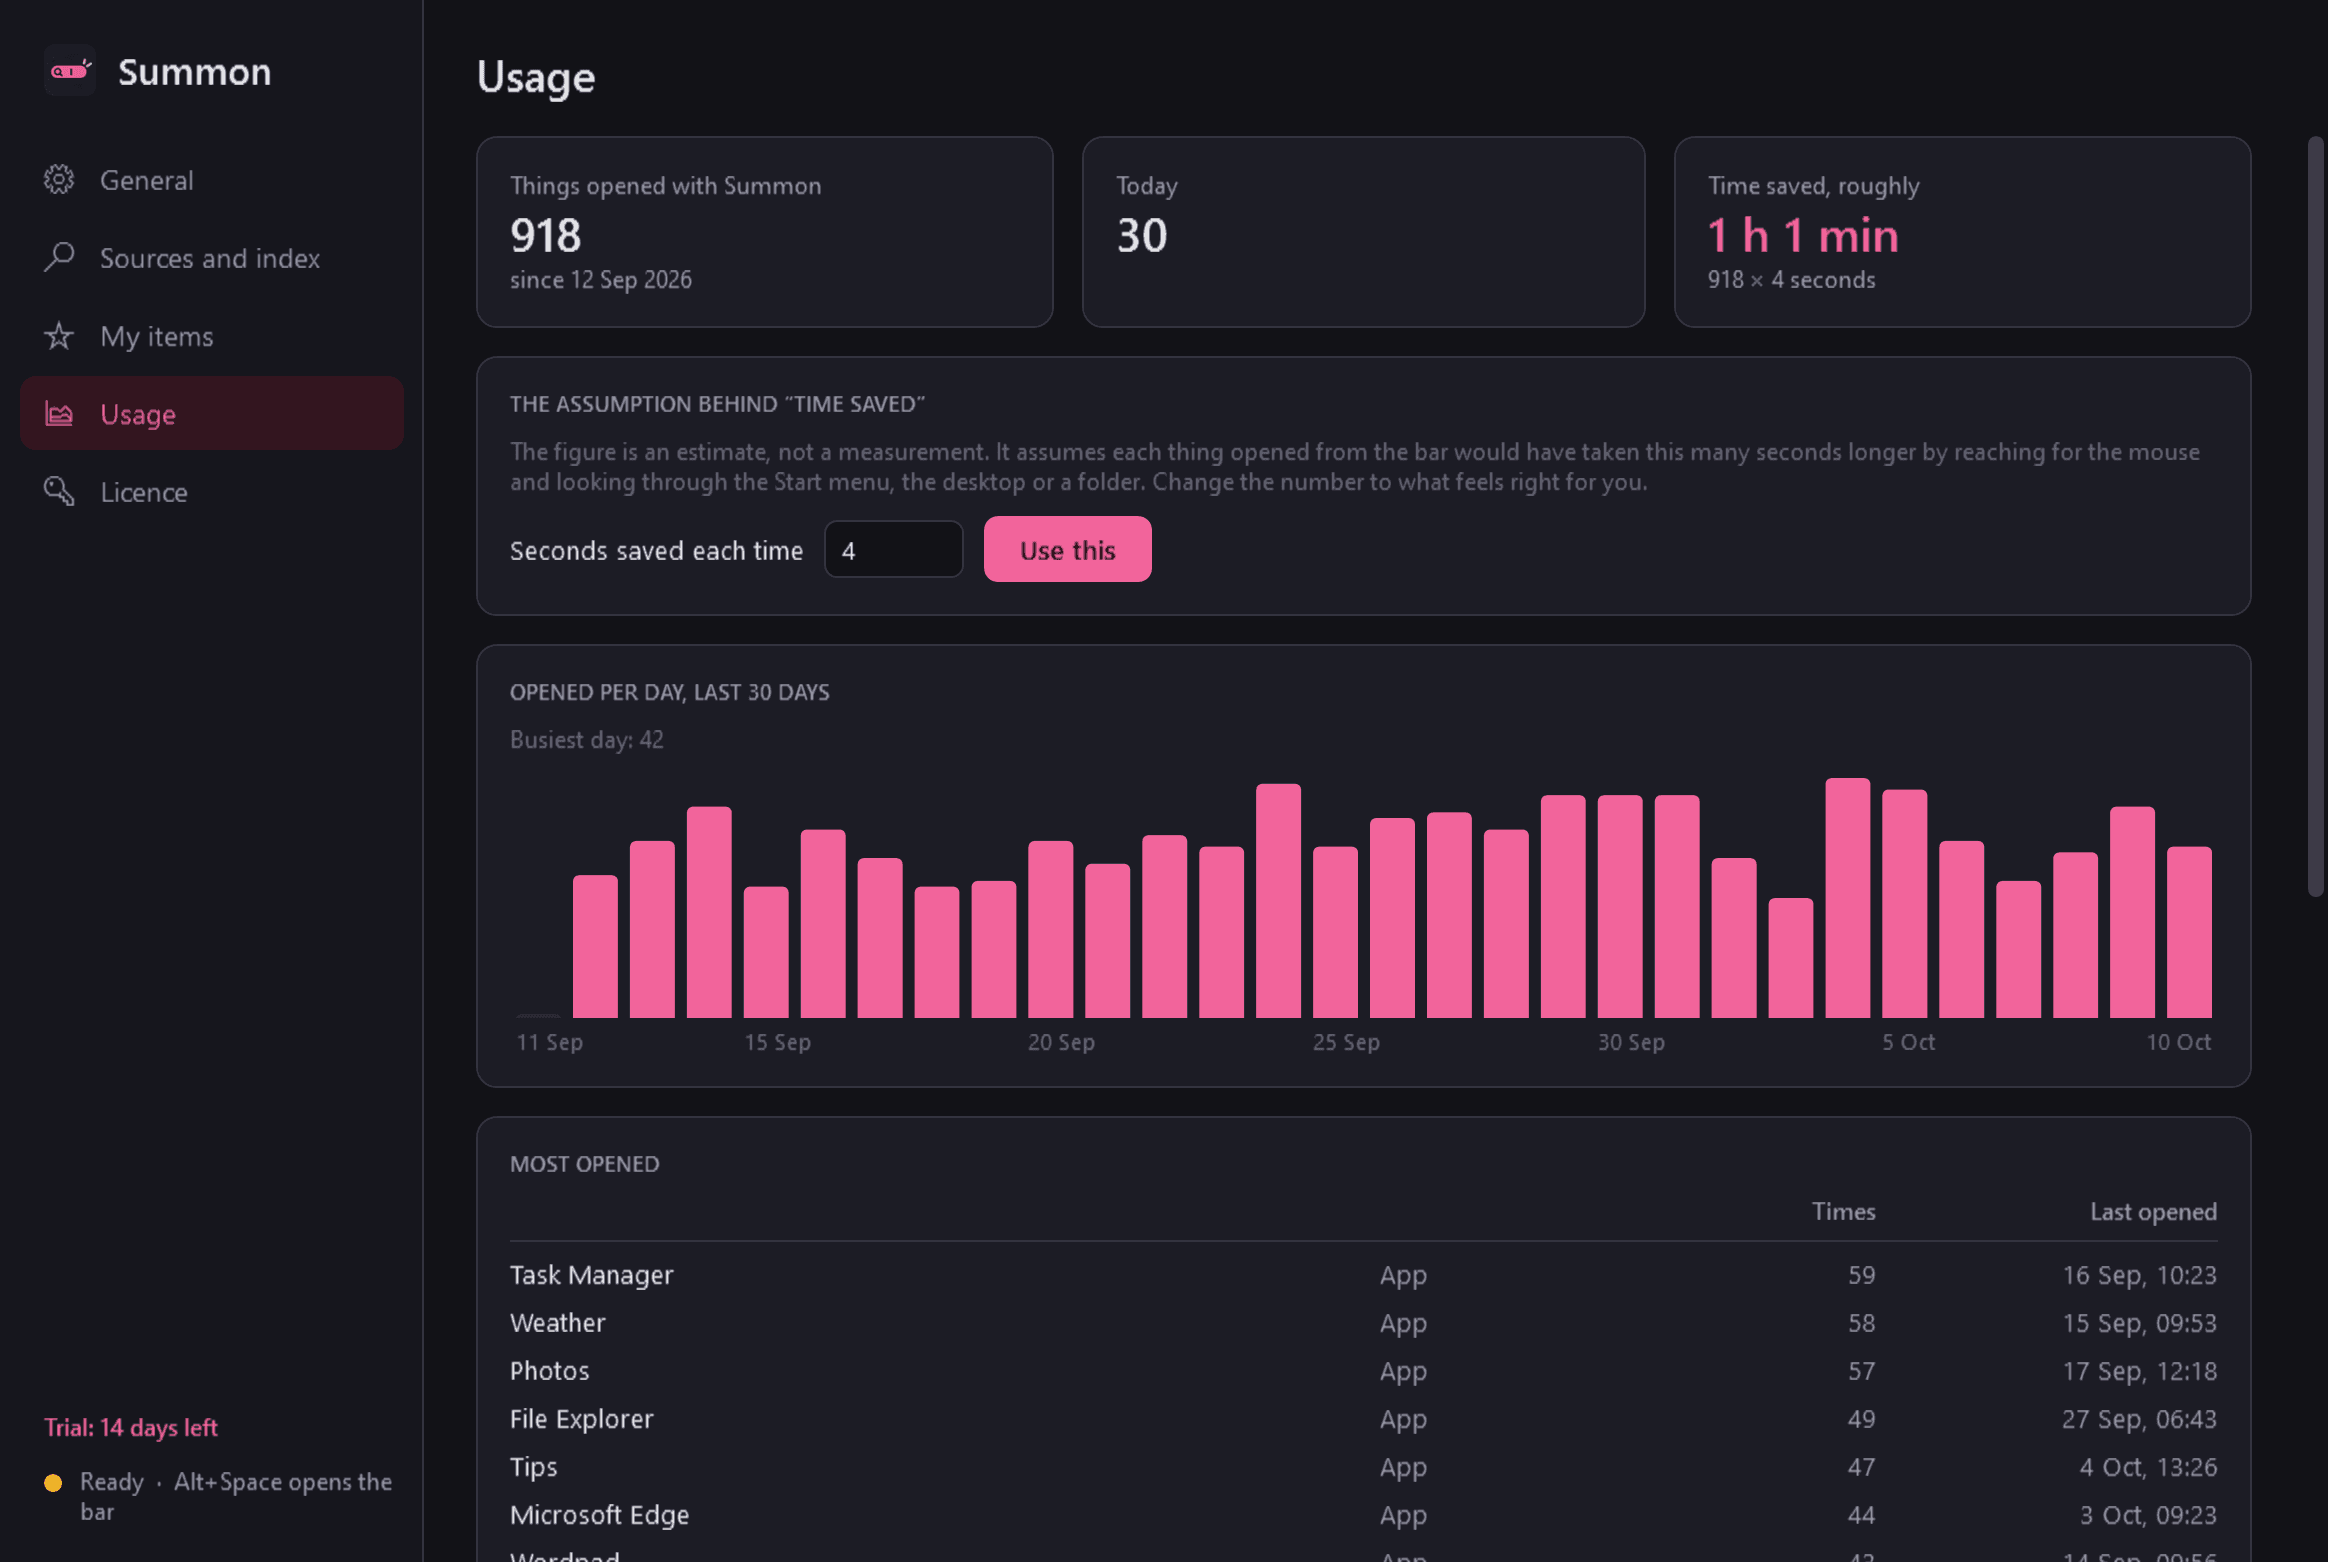
Task: Select the Task Manager row
Action: coord(1363,1275)
